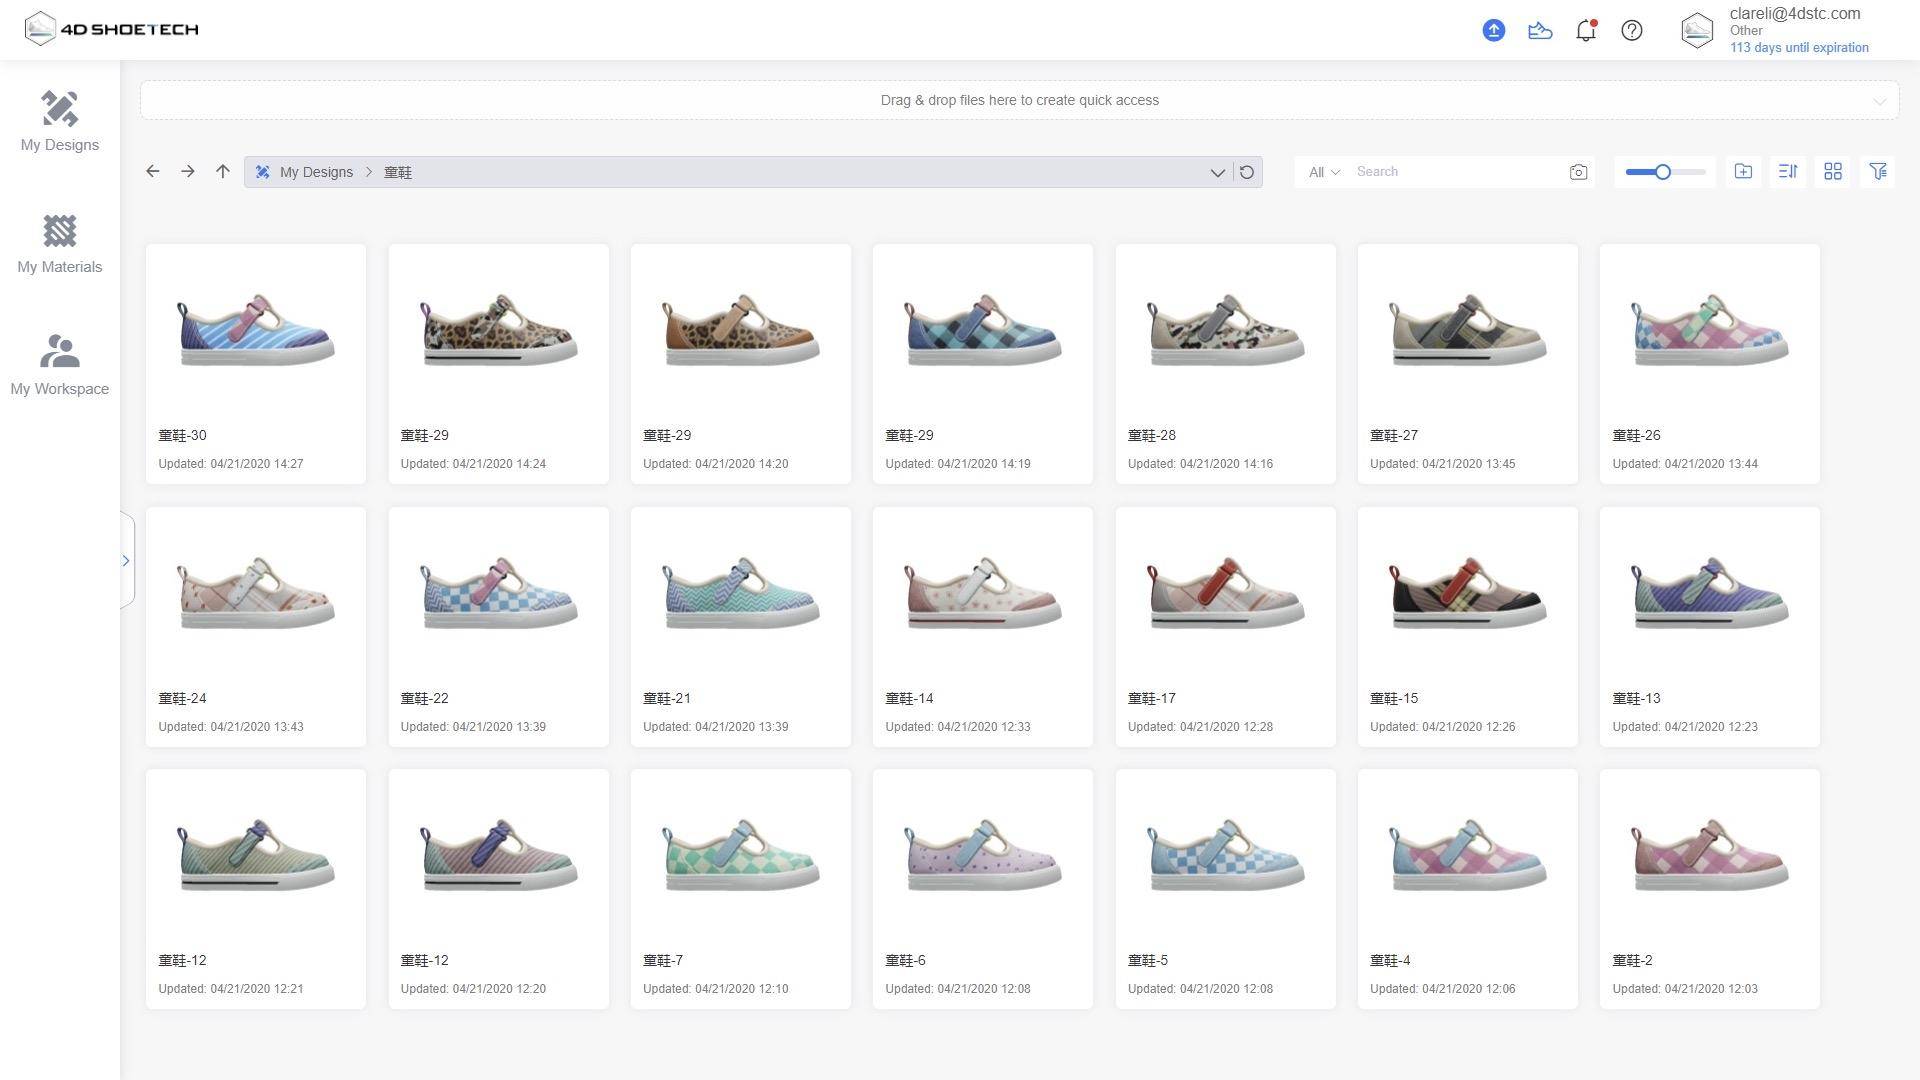Image resolution: width=1920 pixels, height=1080 pixels.
Task: Open the sort order icon
Action: tap(1788, 171)
